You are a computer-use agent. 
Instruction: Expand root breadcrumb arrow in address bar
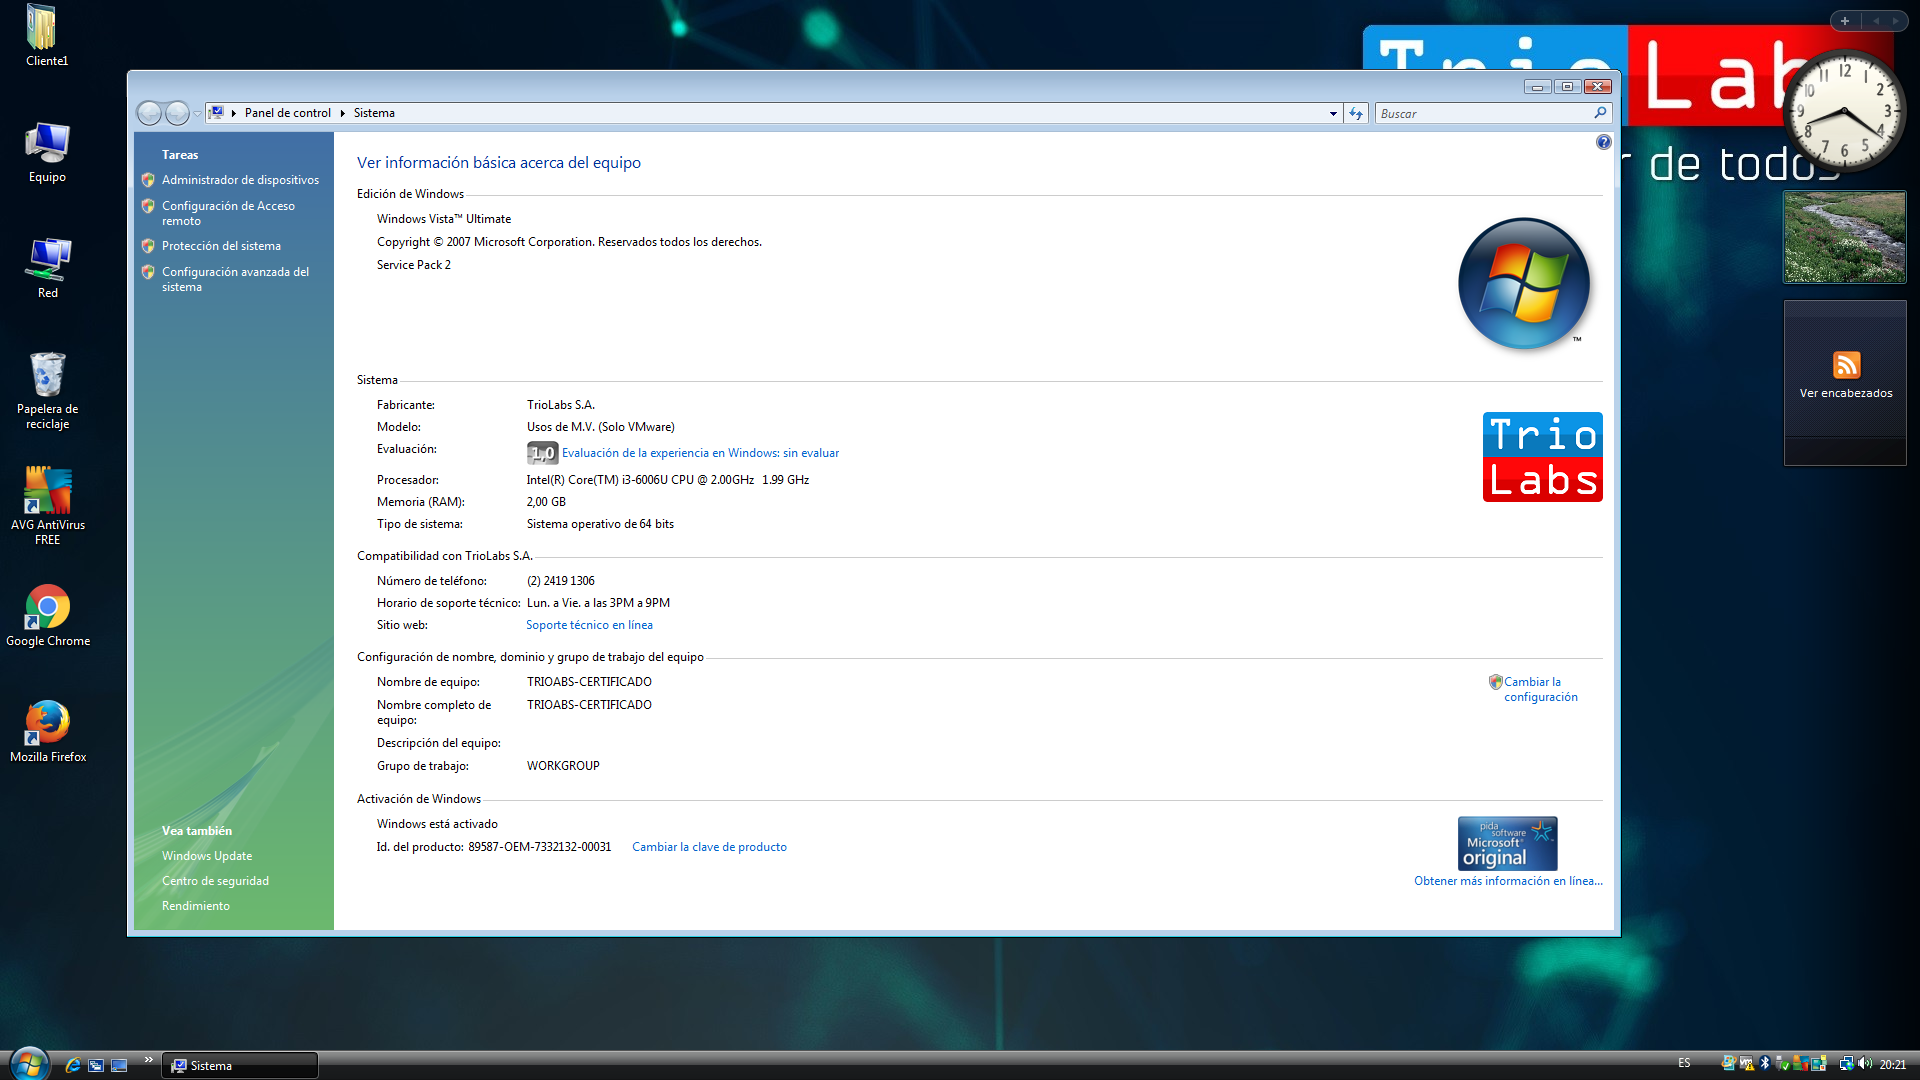(233, 113)
